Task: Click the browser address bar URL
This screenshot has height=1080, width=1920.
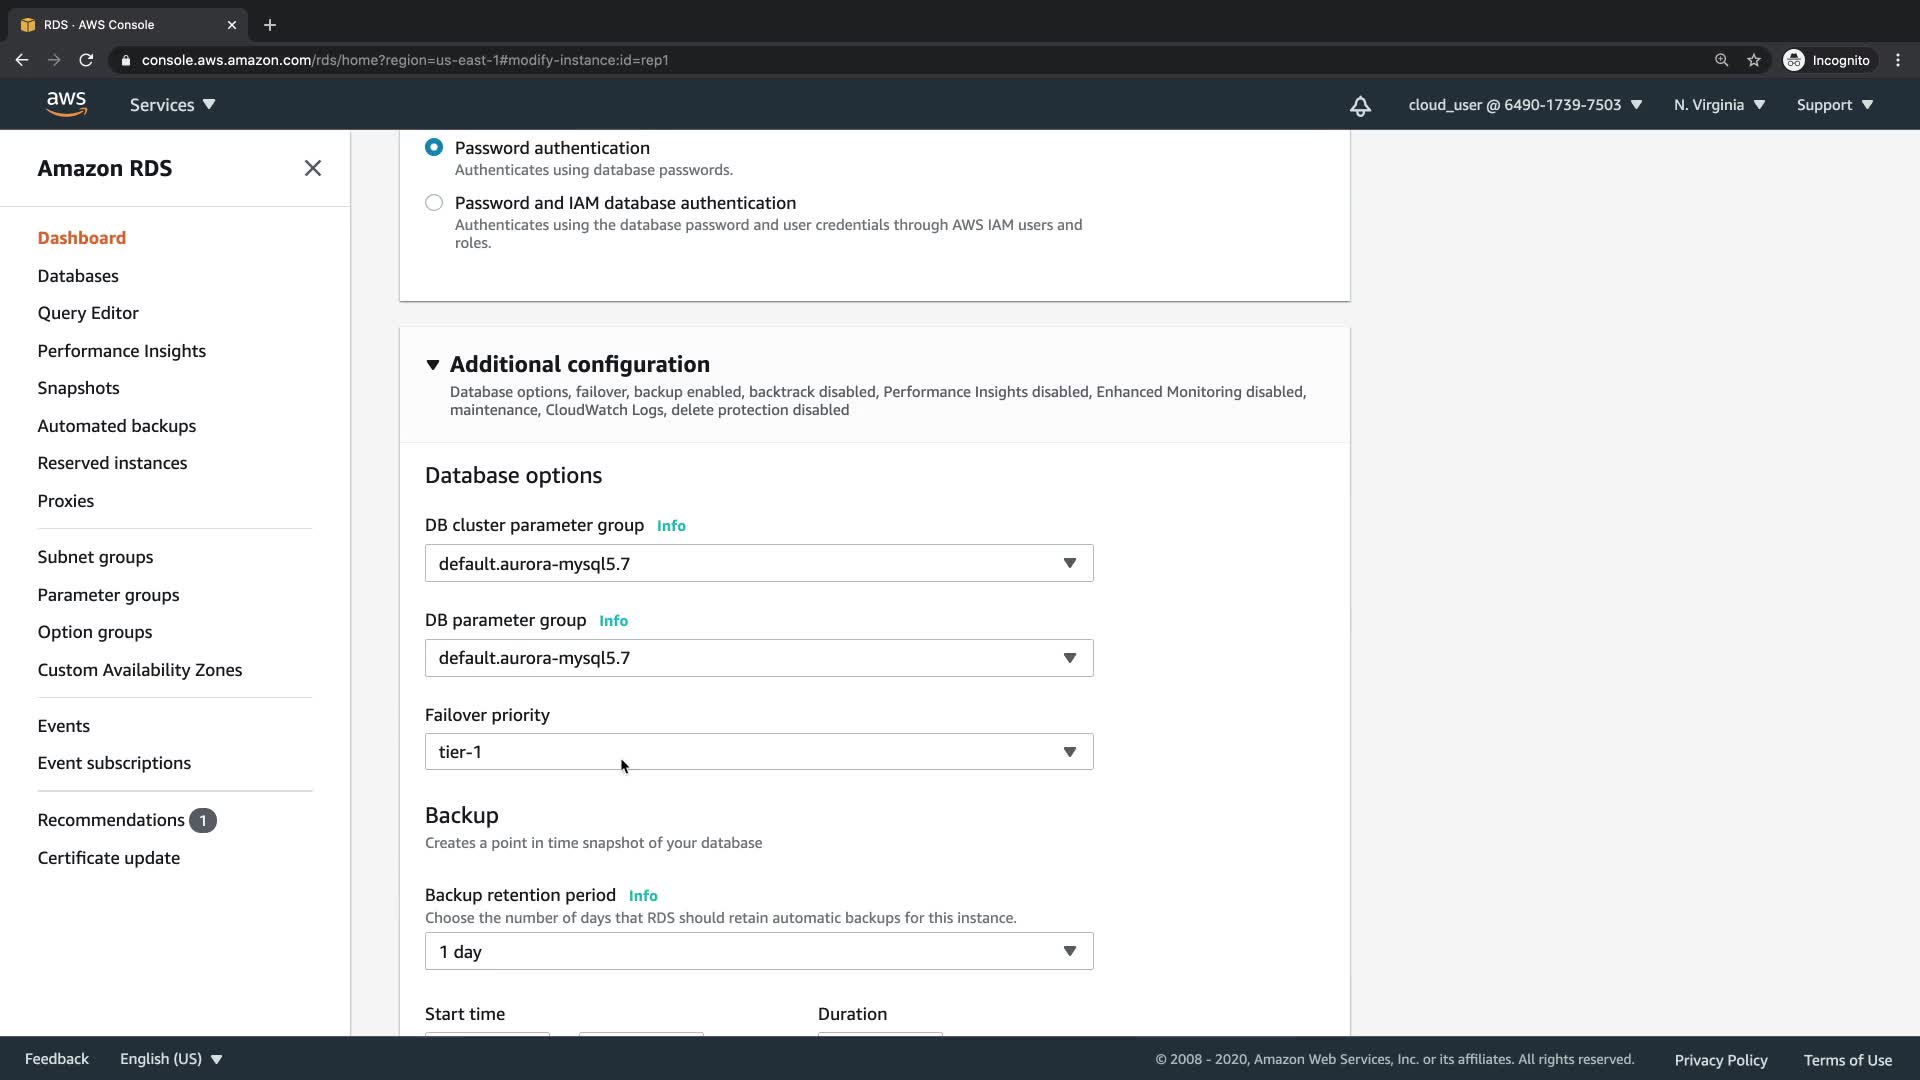Action: point(405,60)
